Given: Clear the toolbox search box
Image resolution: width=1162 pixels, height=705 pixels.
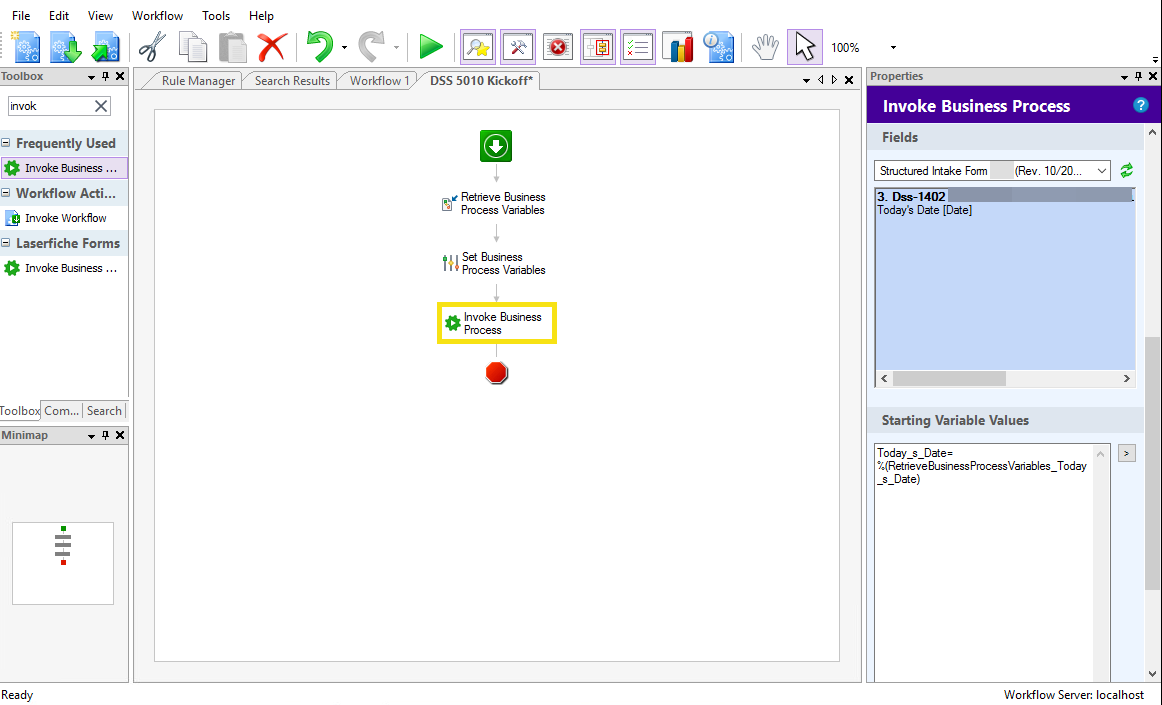Looking at the screenshot, I should 101,106.
